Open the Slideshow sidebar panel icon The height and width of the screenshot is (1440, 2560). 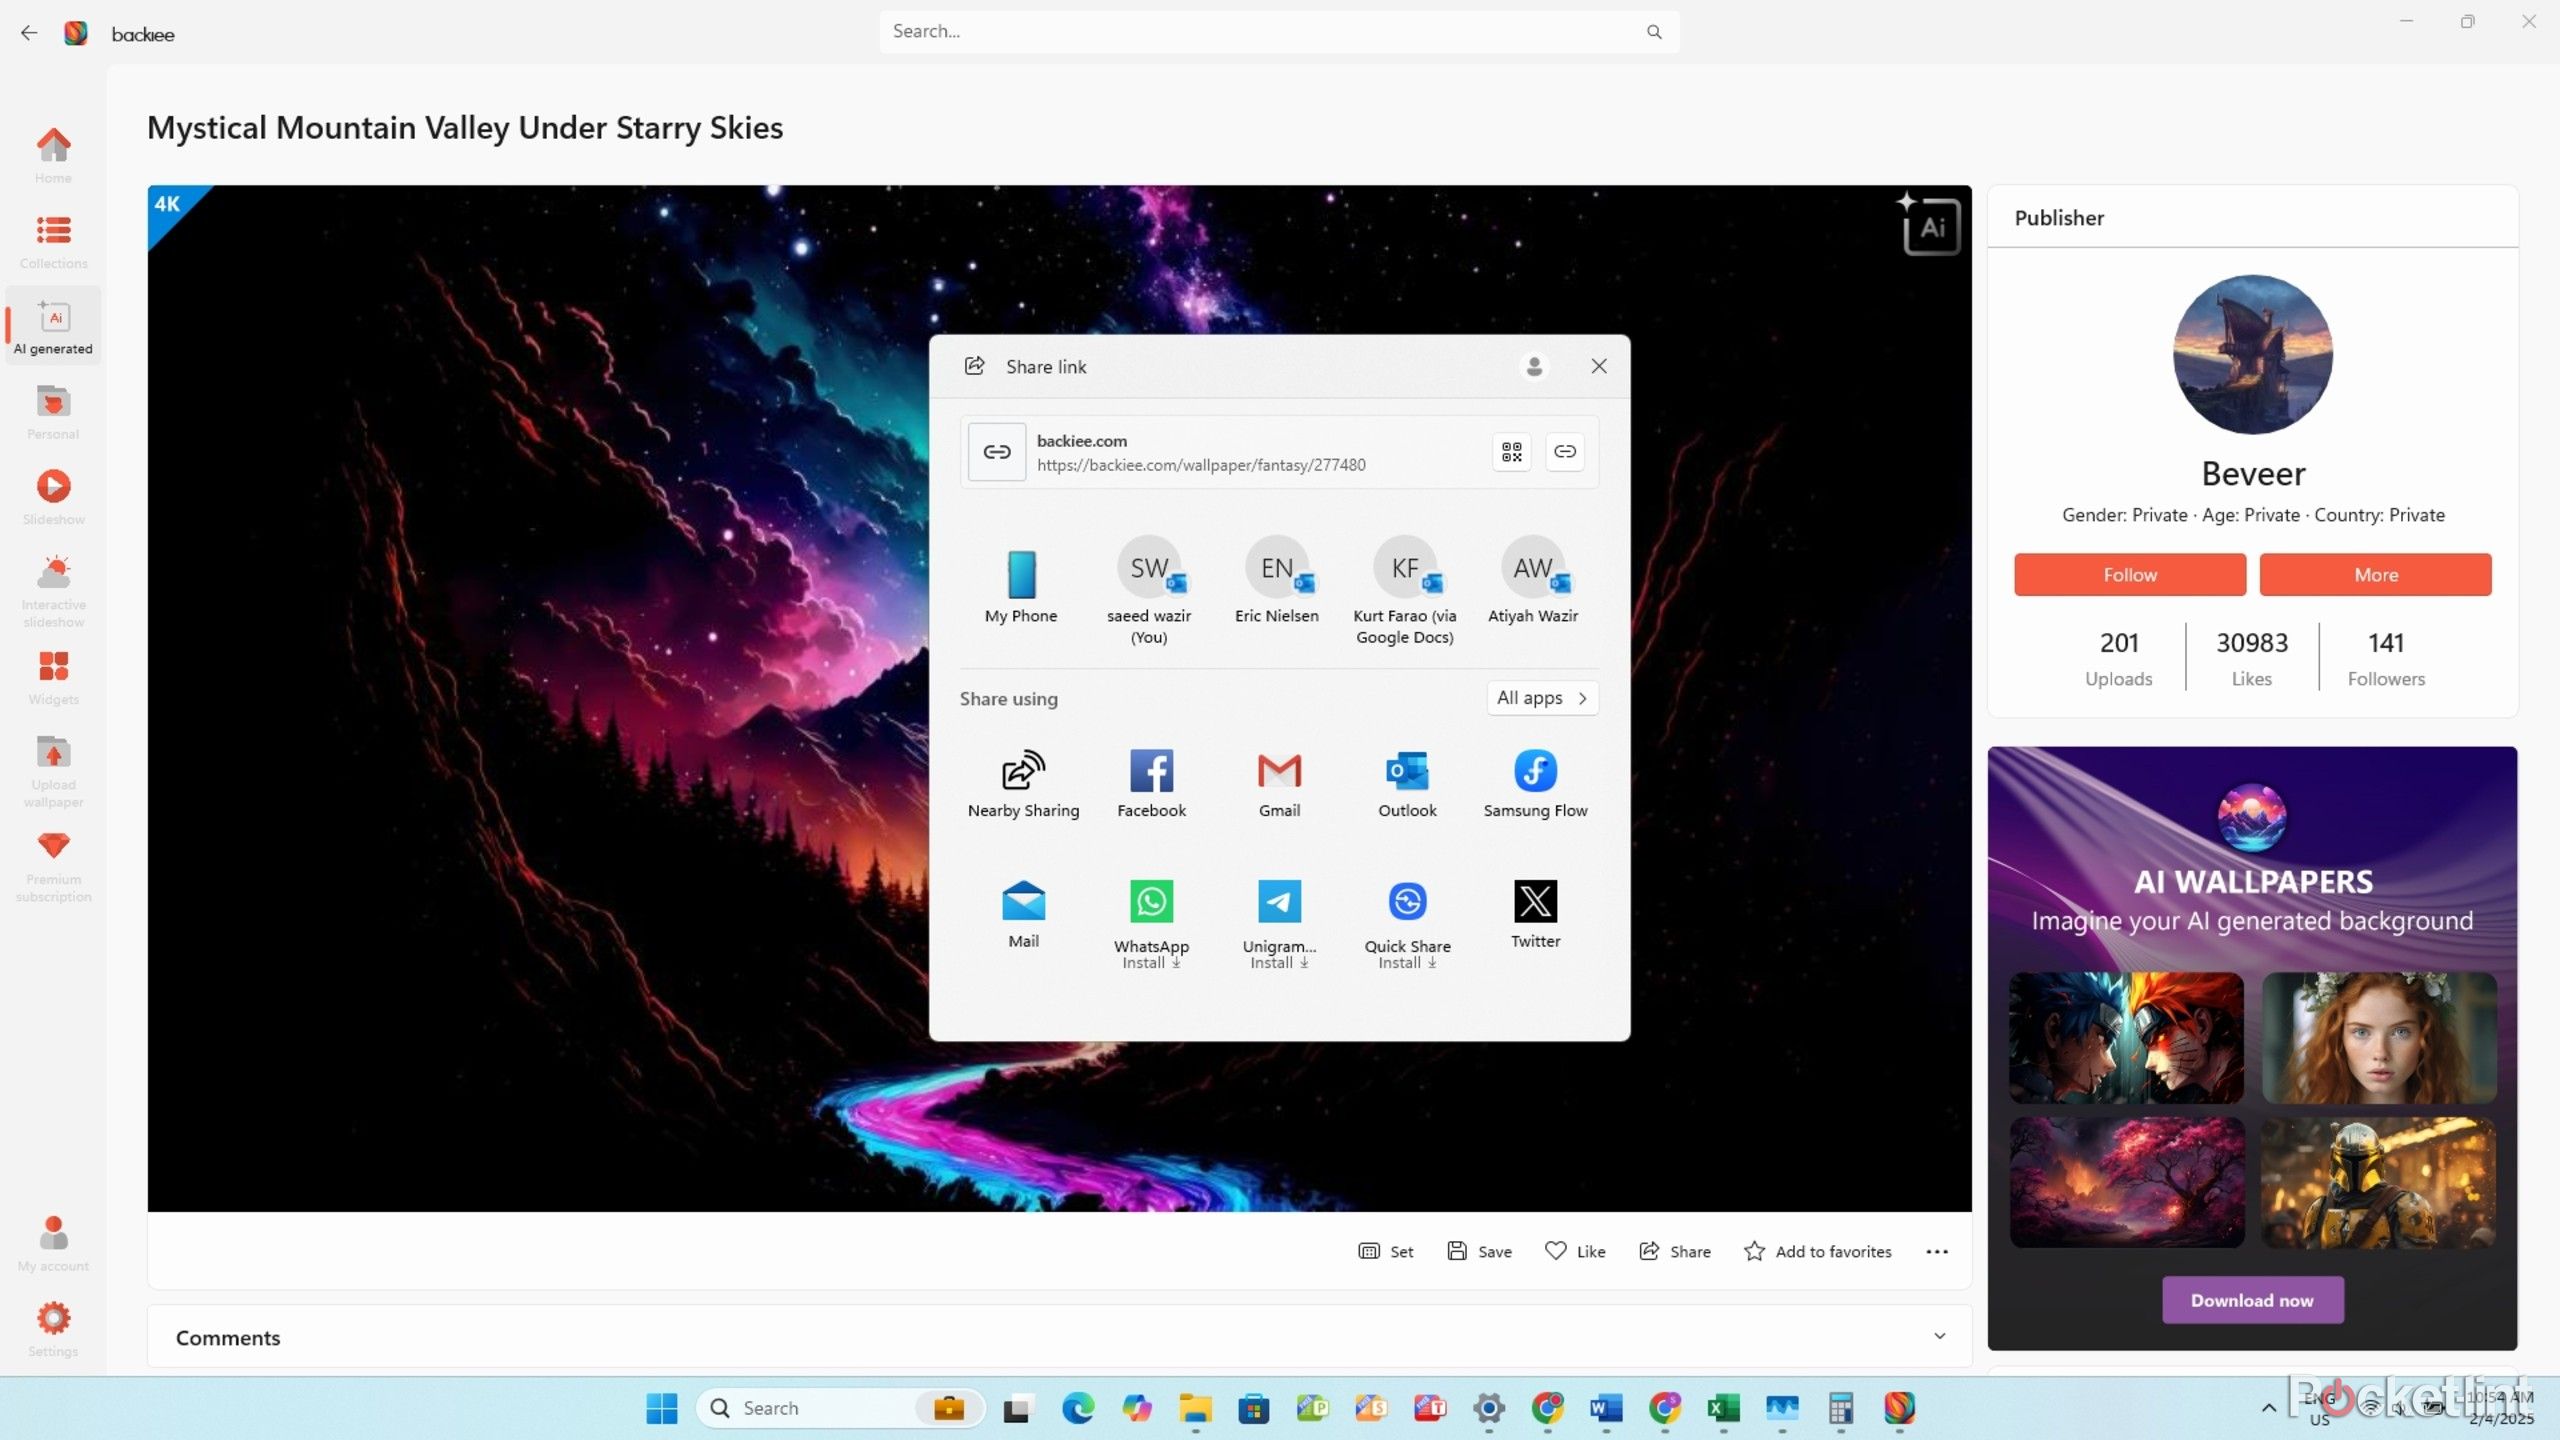pos(53,485)
